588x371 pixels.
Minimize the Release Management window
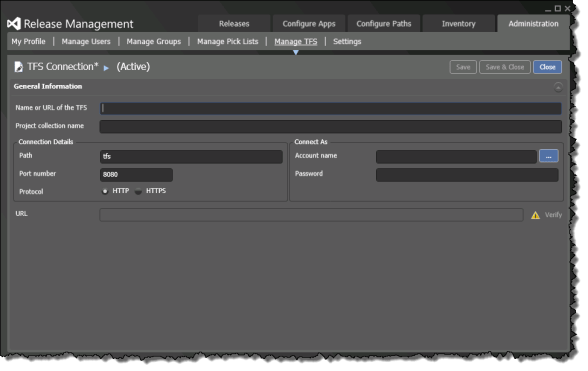pyautogui.click(x=548, y=9)
